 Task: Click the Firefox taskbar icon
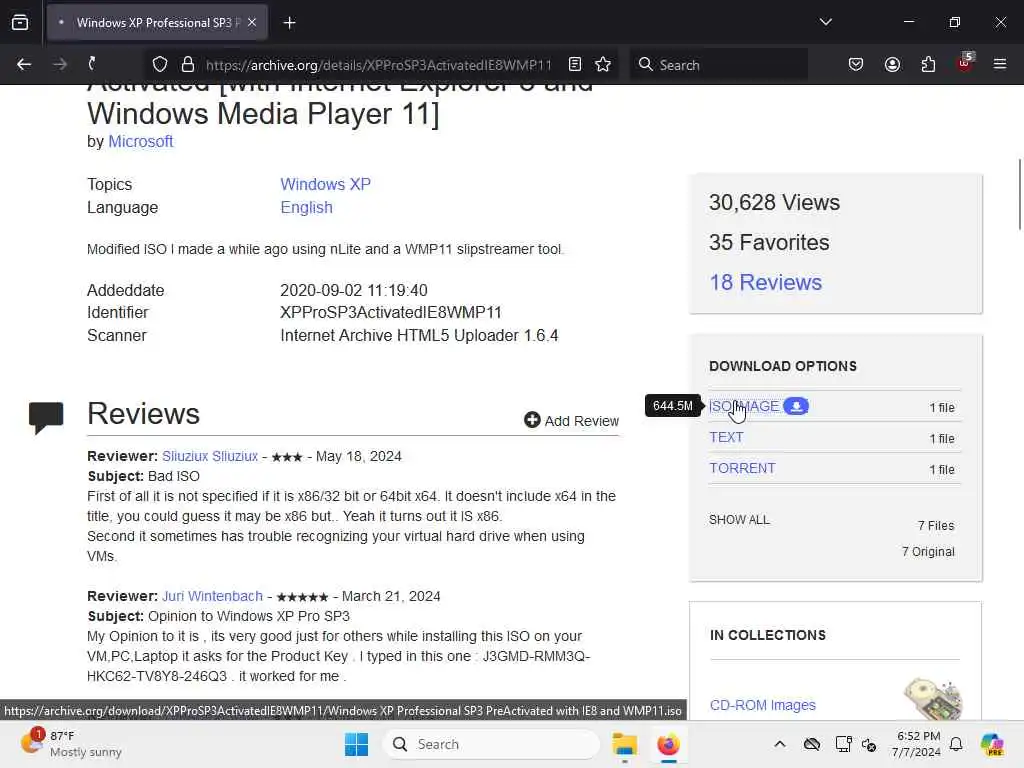(x=668, y=744)
